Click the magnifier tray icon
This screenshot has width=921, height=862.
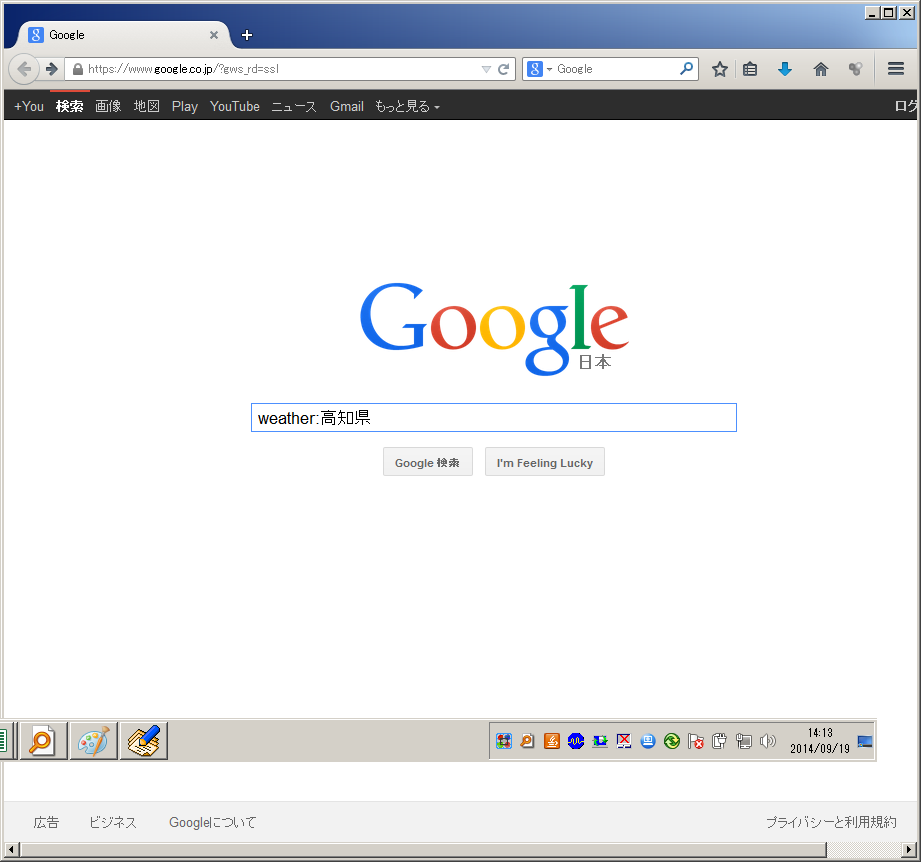point(527,741)
